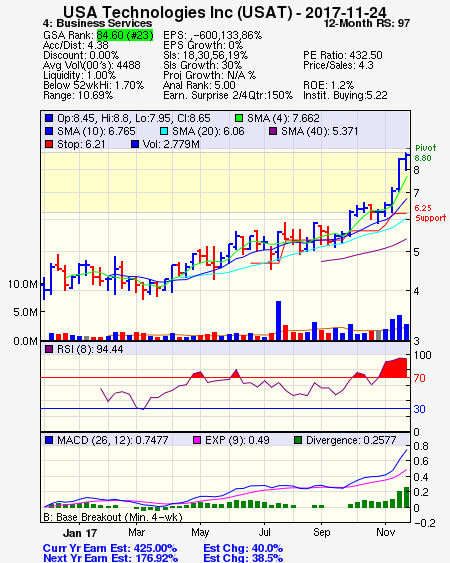
Task: Click the 'Jan 17' x-axis label
Action: [x=80, y=533]
